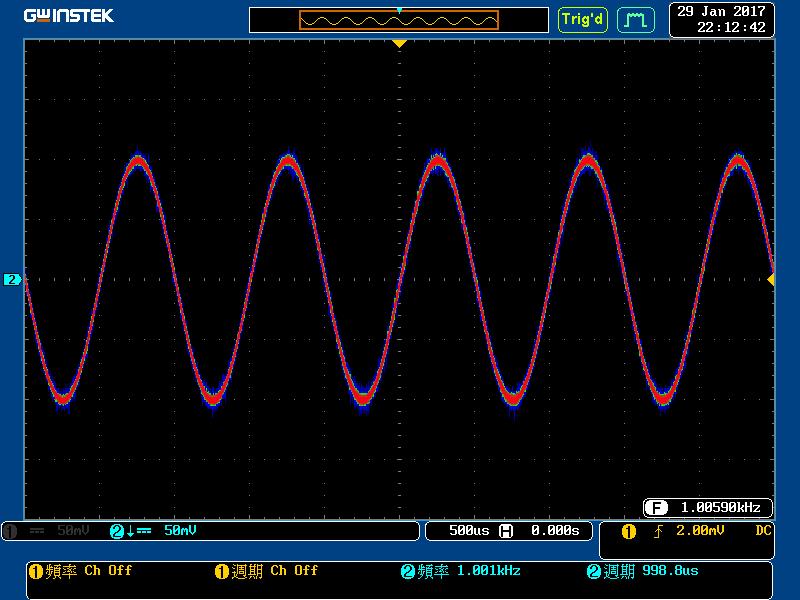Screen dimensions: 800x600
Task: Click the GW Instek logo
Action: [x=68, y=16]
